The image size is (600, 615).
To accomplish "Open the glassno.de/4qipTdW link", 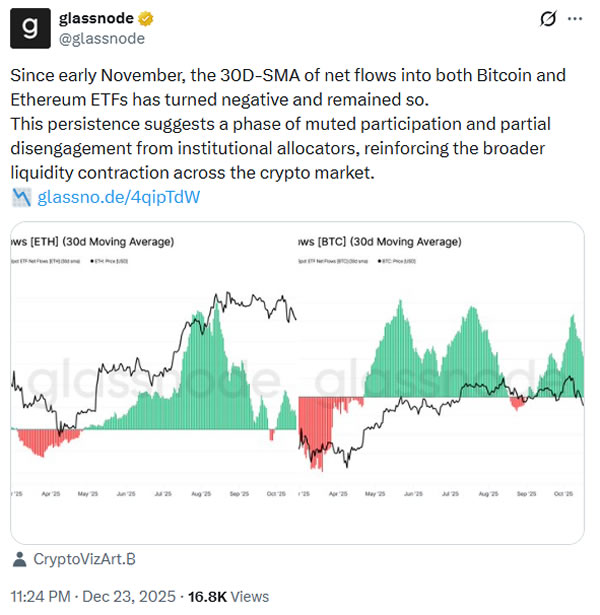I will [119, 196].
